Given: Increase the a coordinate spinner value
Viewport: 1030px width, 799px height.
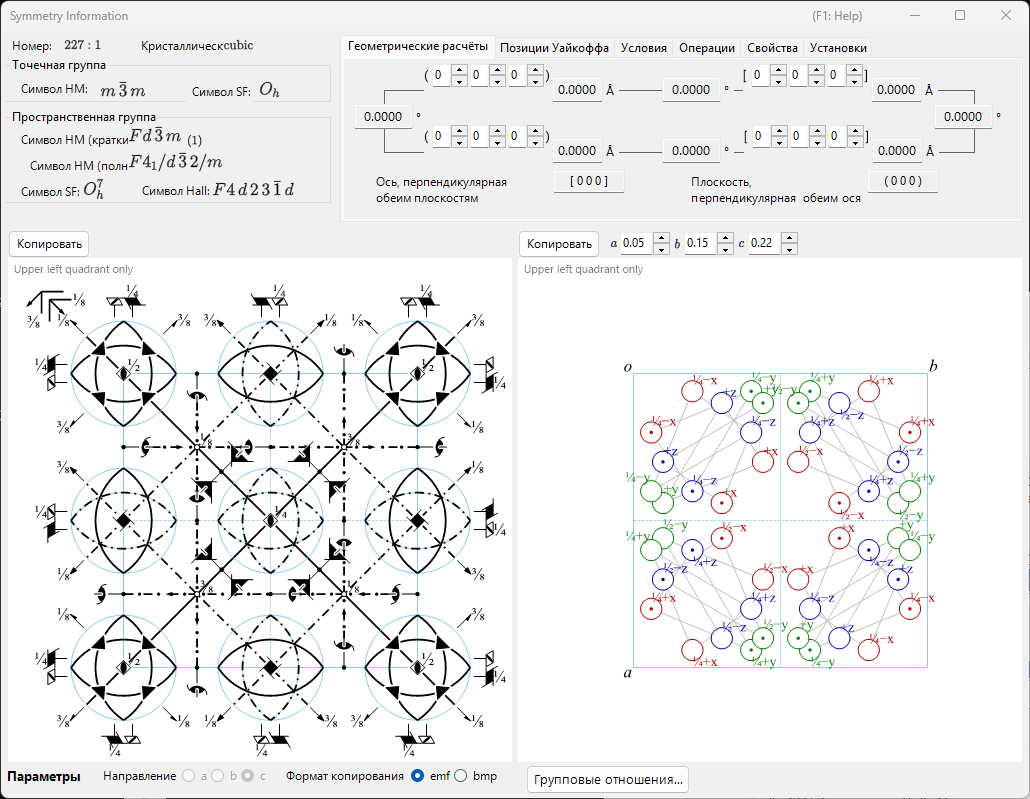Looking at the screenshot, I should coord(661,239).
